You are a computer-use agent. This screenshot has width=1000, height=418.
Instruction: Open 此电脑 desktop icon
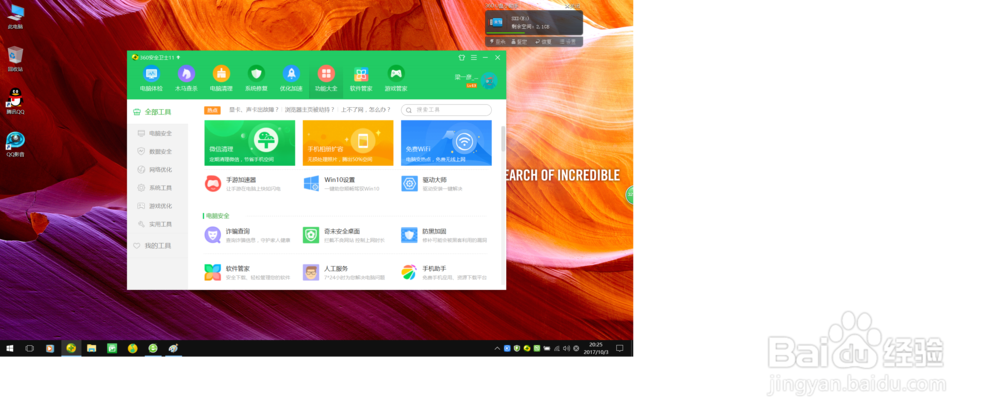[15, 16]
